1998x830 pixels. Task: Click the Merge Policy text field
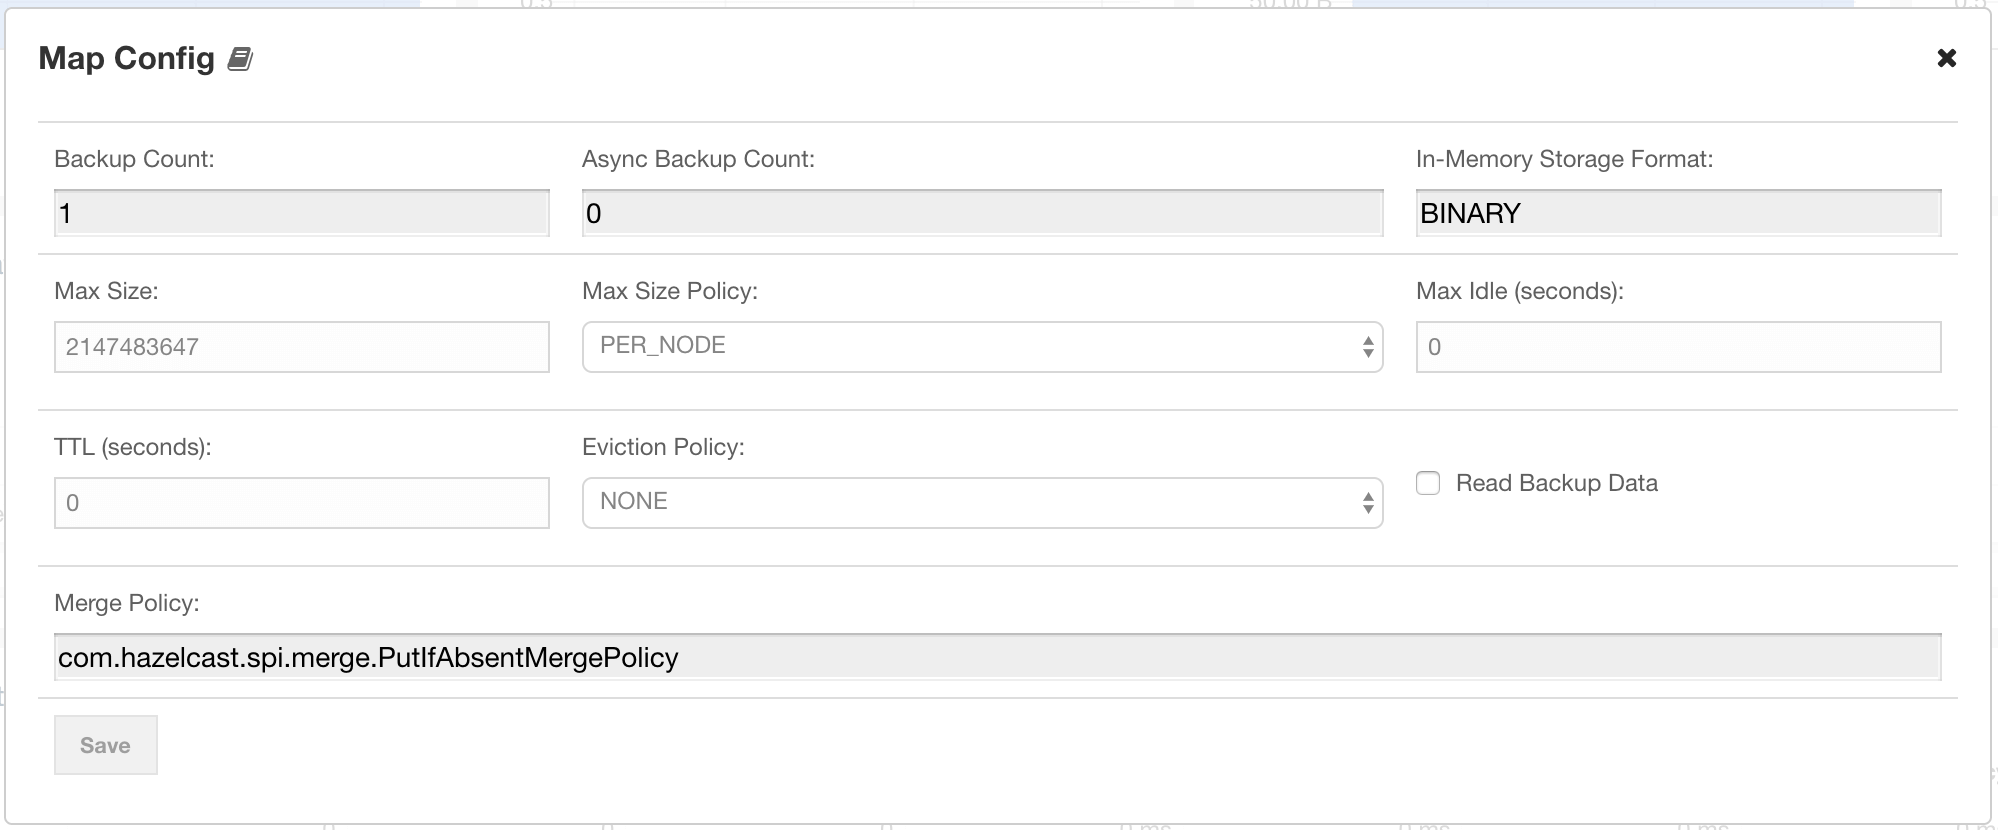click(x=997, y=657)
